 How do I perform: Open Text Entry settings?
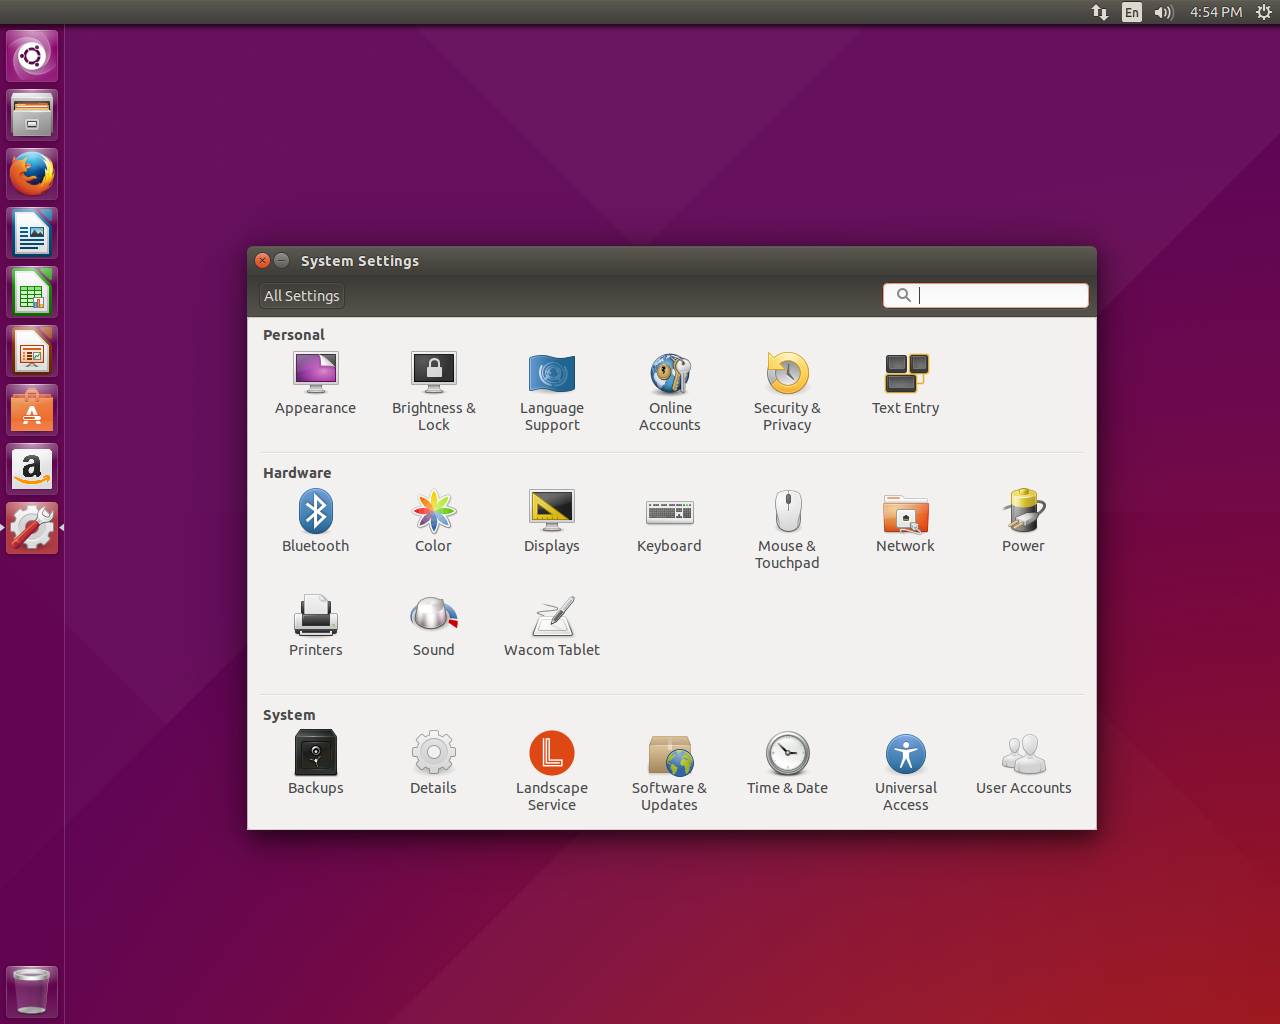(905, 384)
